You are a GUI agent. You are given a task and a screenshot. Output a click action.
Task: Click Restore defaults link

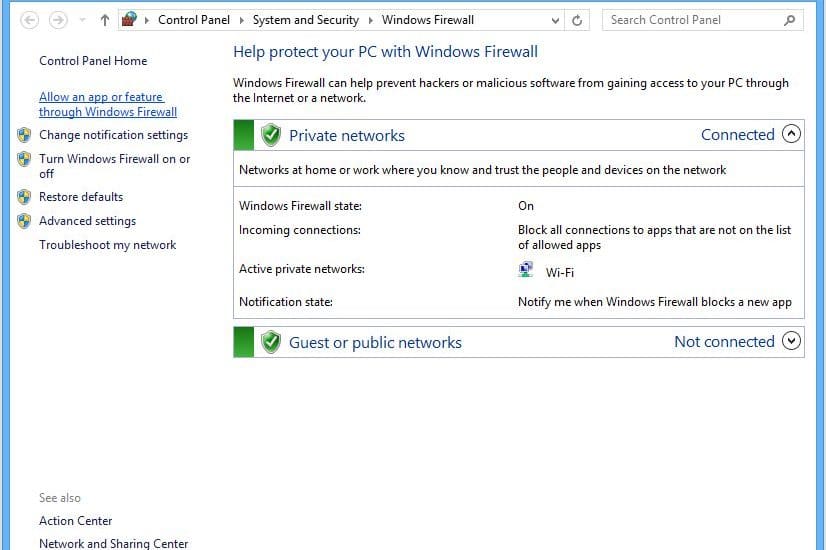(x=81, y=197)
